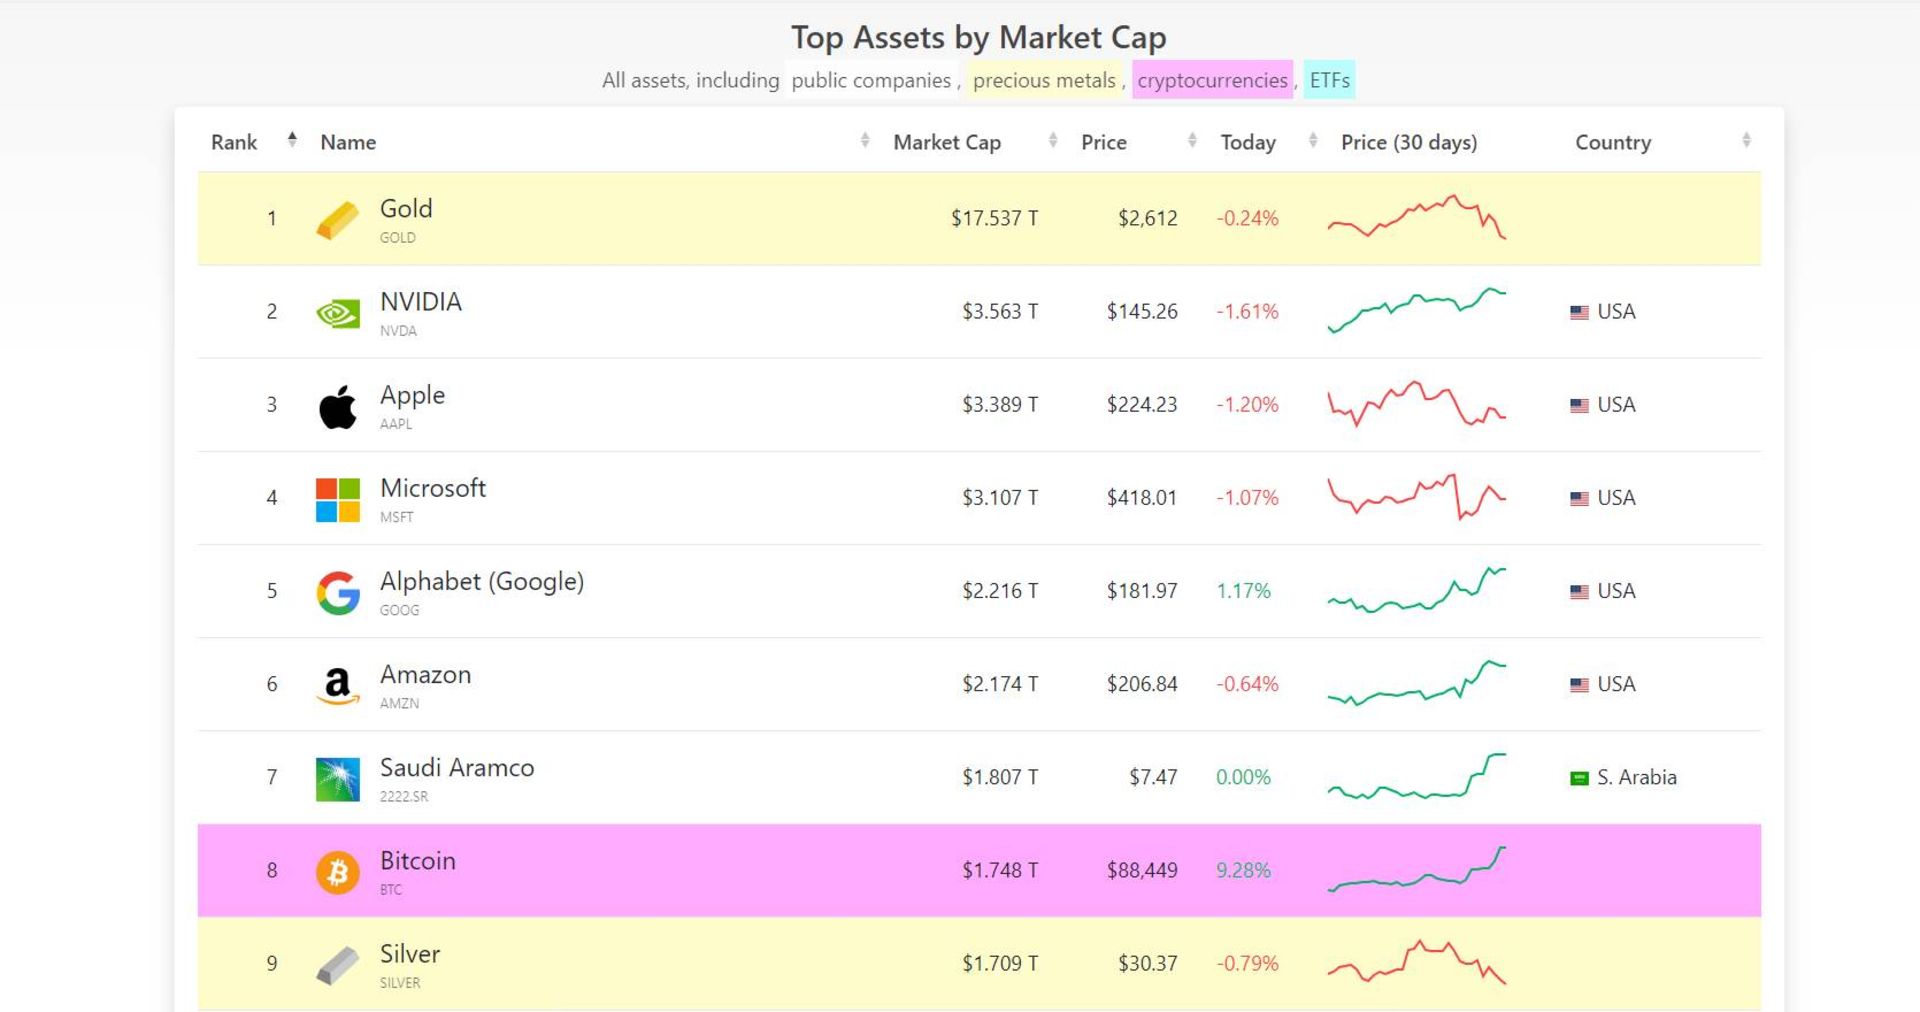Viewport: 1920px width, 1012px height.
Task: Toggle the precious metals filter
Action: [x=1043, y=80]
